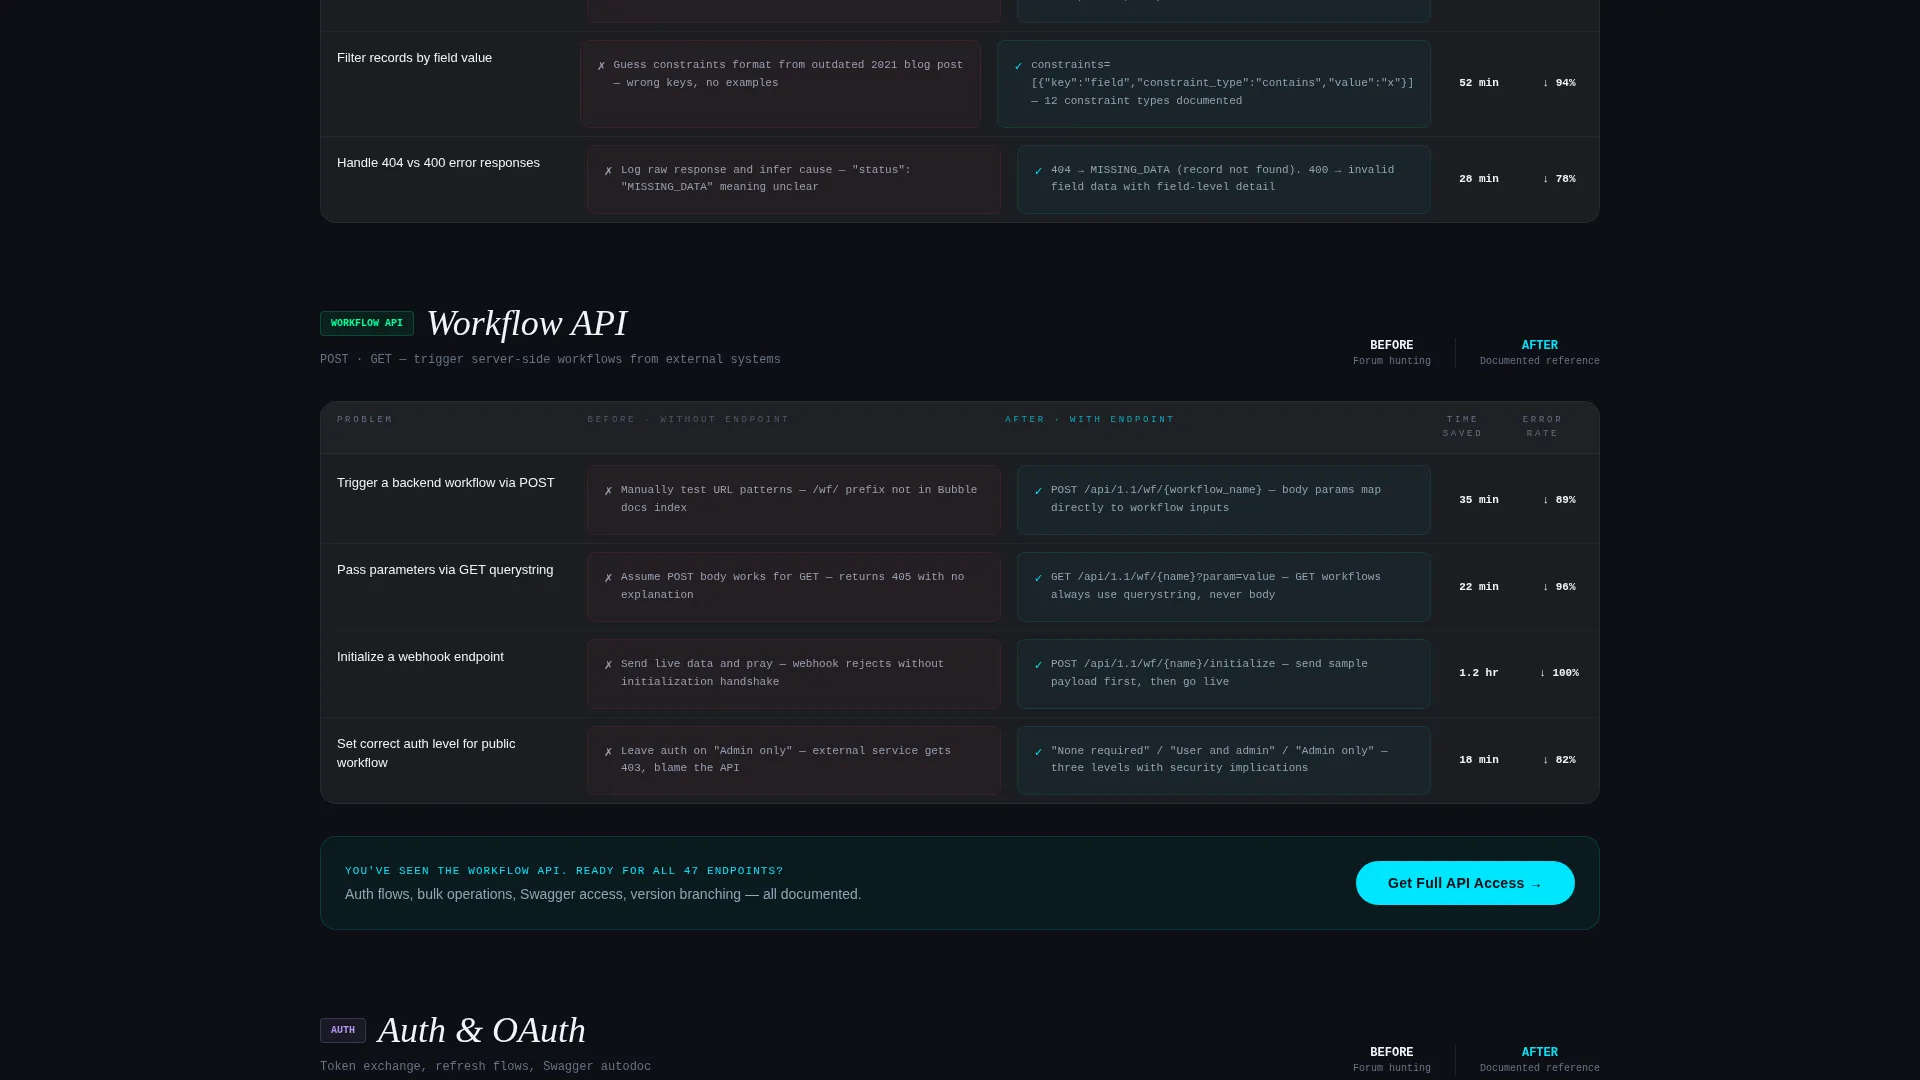Click the 'Log raw response and infer cause' card
The width and height of the screenshot is (1920, 1080).
tap(794, 179)
